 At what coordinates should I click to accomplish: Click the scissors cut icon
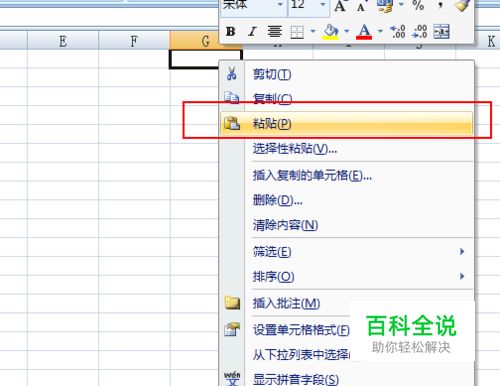coord(232,73)
